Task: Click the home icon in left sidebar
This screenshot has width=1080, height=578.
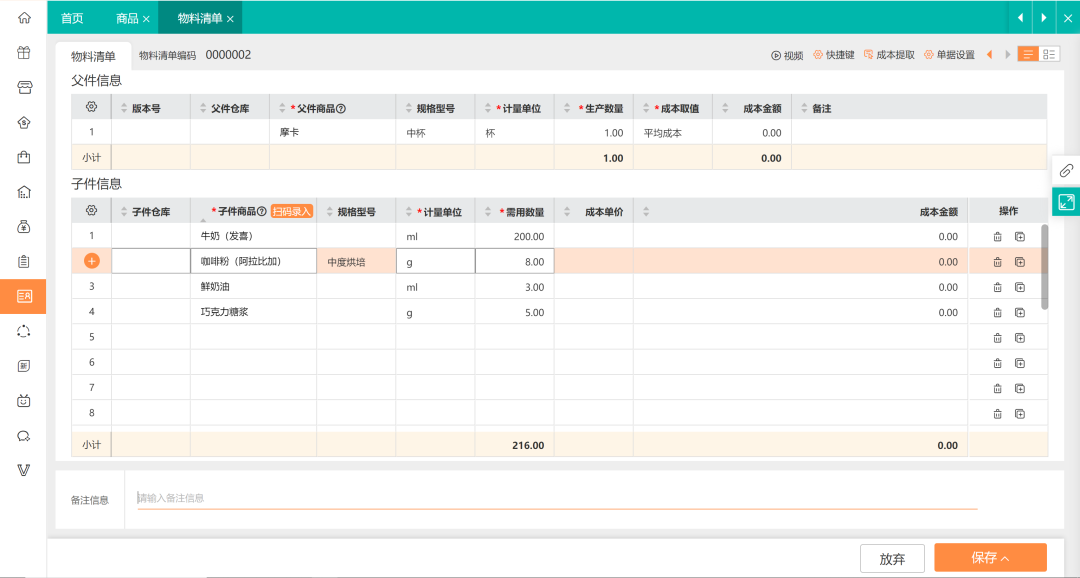Action: point(24,18)
